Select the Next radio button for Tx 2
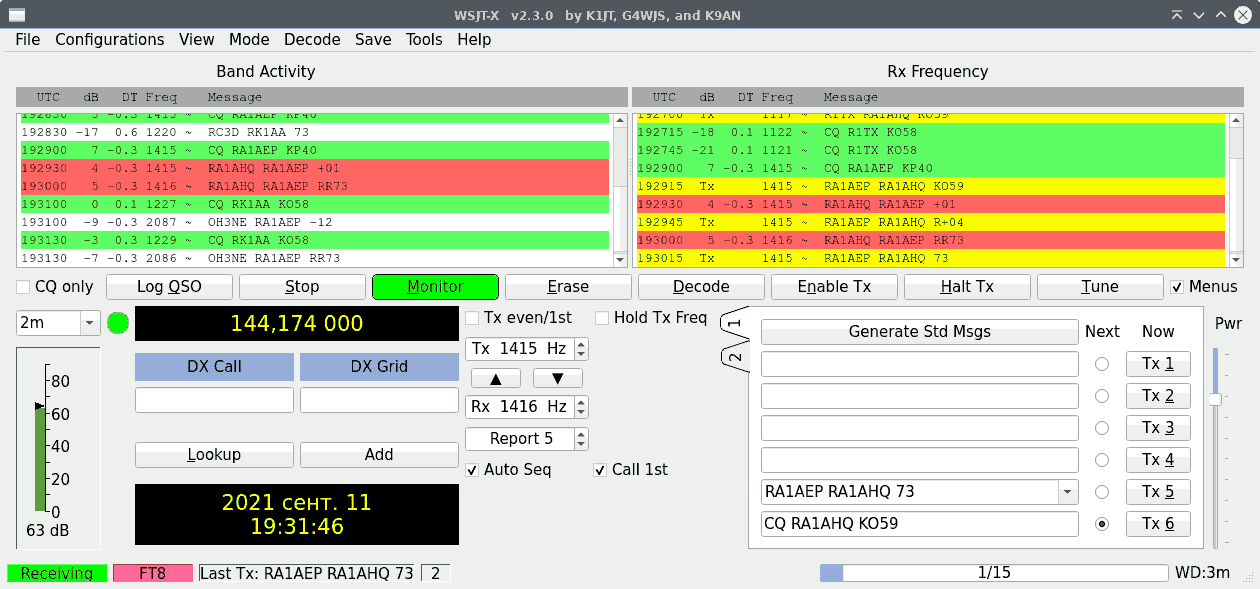The height and width of the screenshot is (589, 1260). coord(1102,396)
